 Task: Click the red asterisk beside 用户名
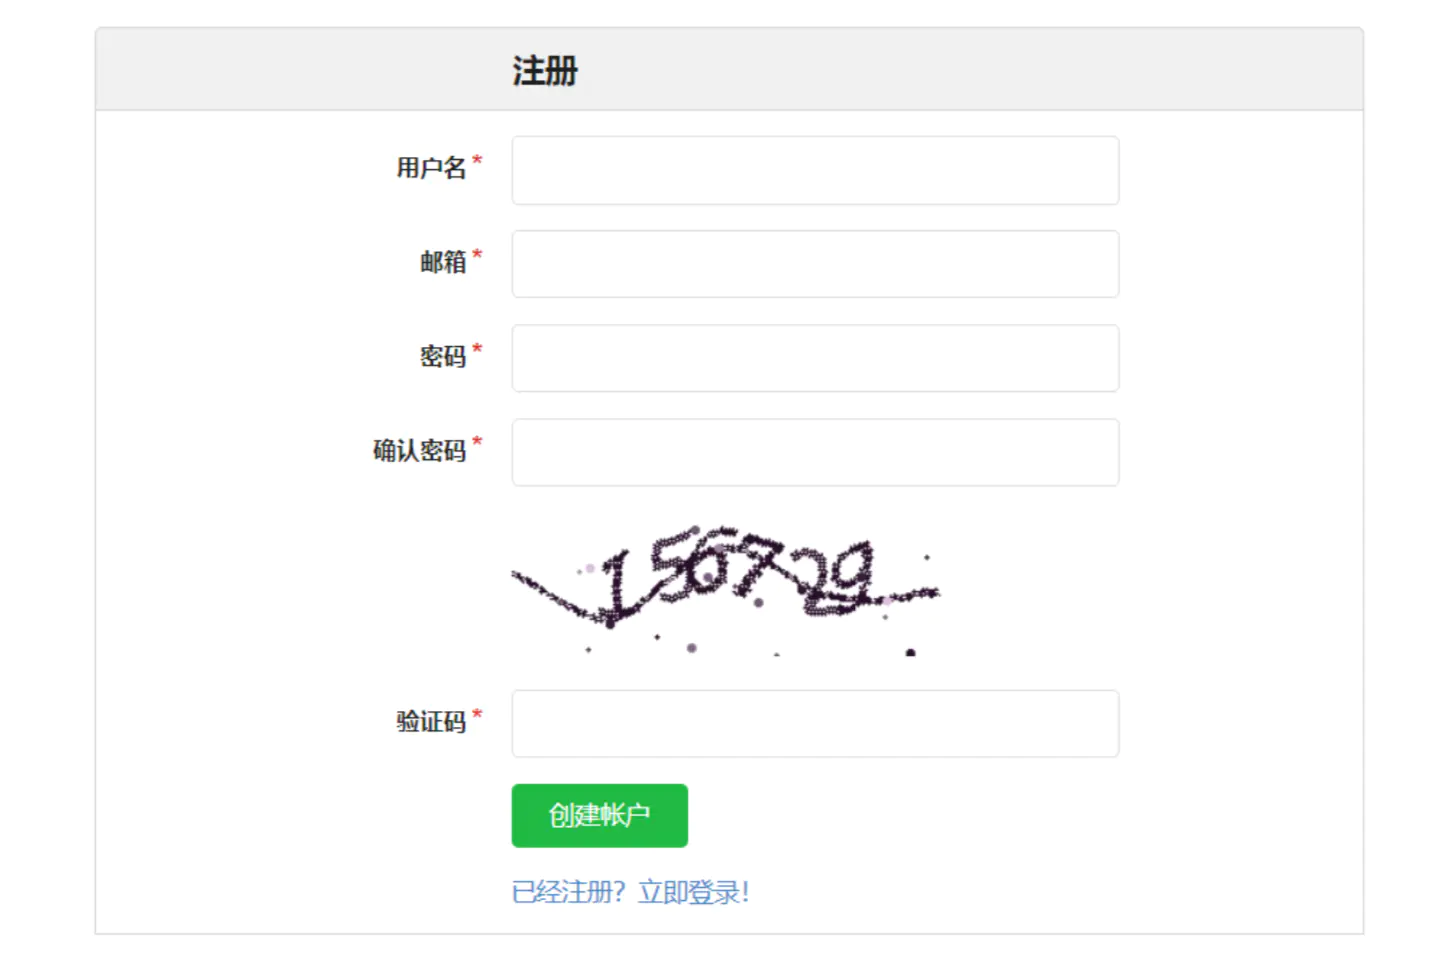pos(477,160)
